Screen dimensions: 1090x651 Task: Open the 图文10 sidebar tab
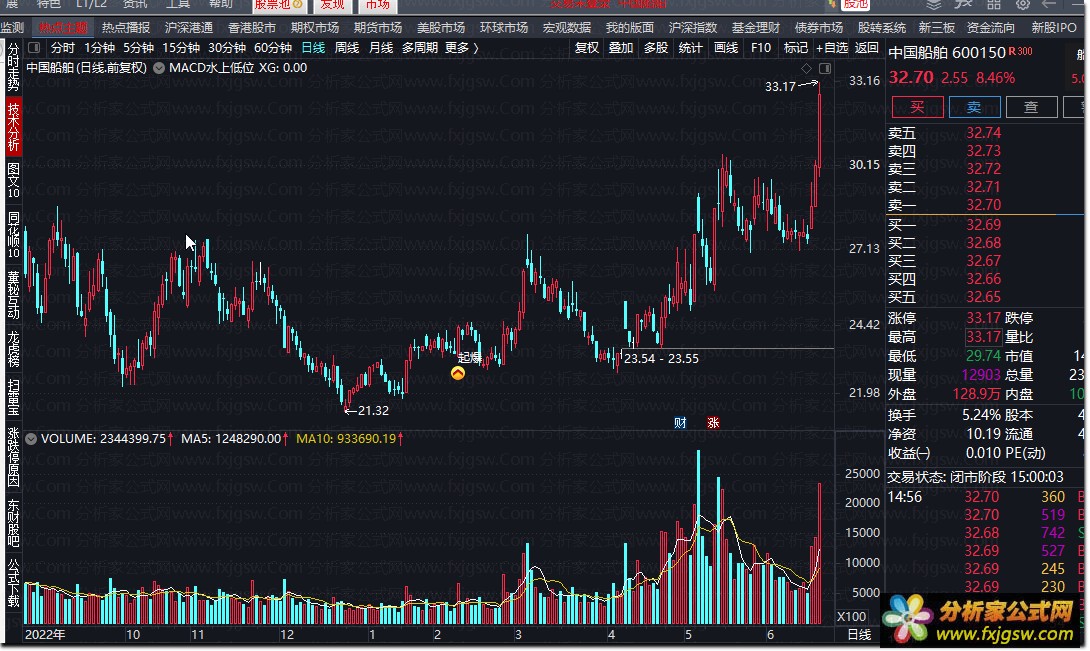coord(13,180)
